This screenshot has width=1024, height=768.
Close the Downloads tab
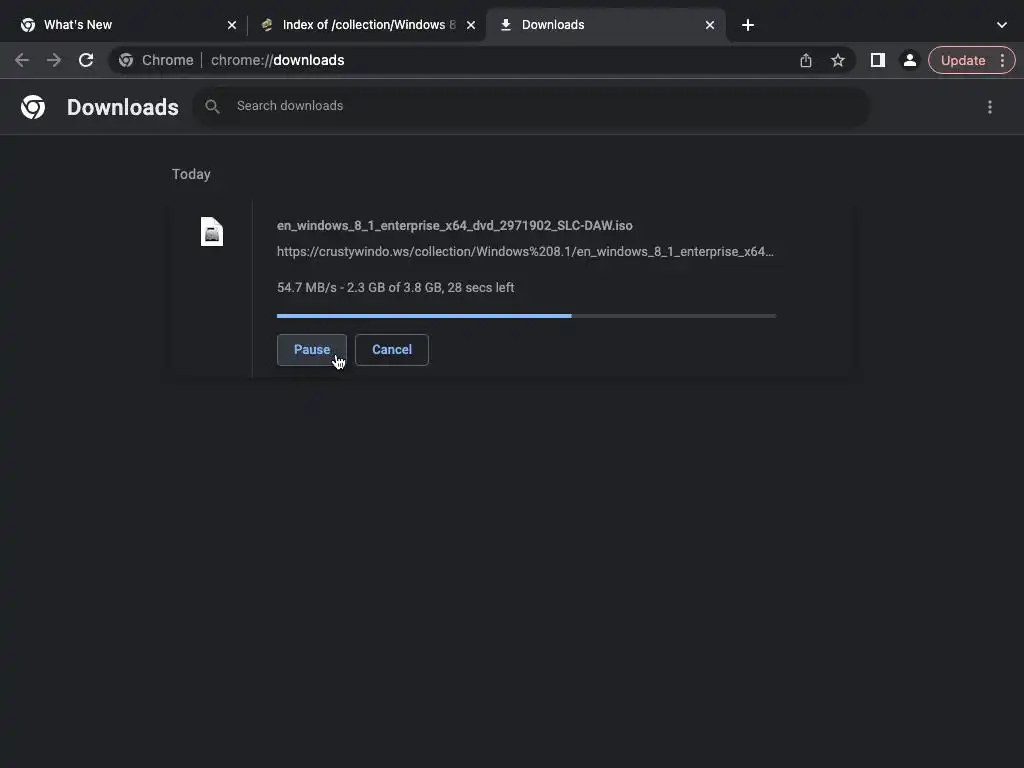pyautogui.click(x=710, y=25)
